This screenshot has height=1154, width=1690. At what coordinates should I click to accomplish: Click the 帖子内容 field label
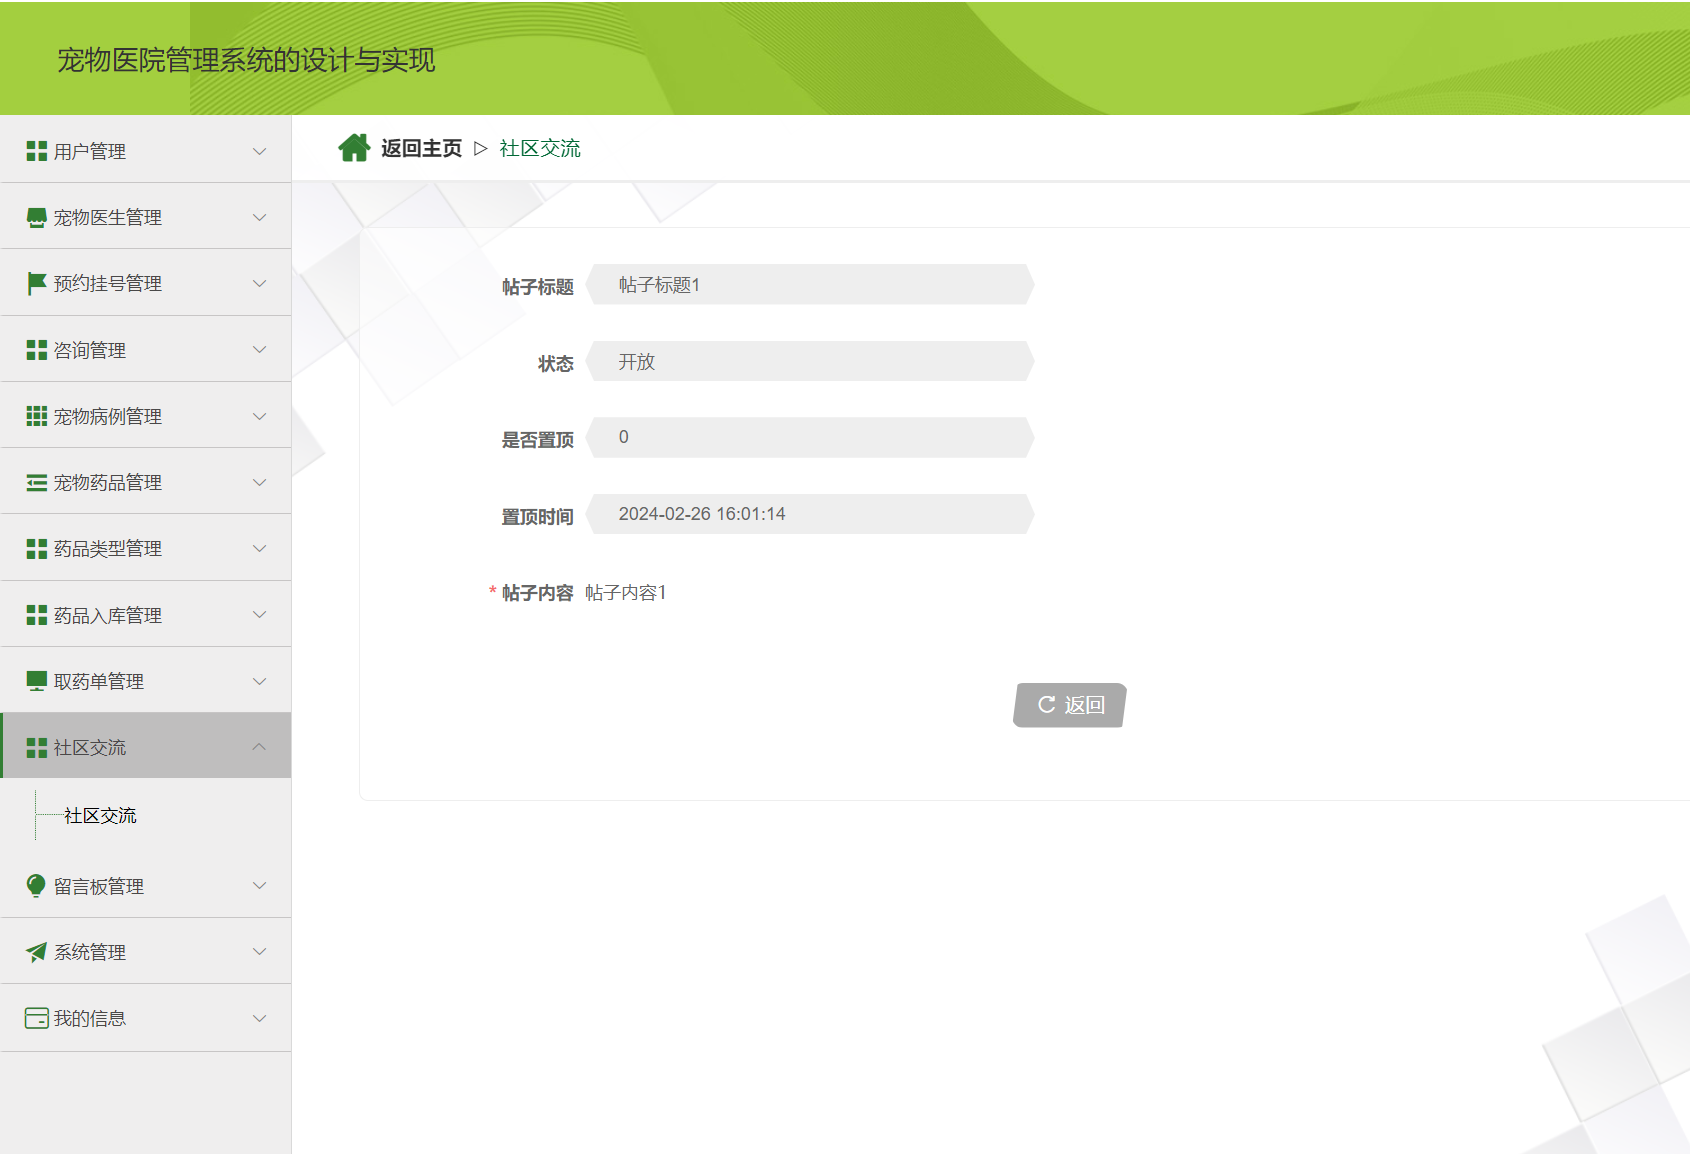pyautogui.click(x=537, y=593)
